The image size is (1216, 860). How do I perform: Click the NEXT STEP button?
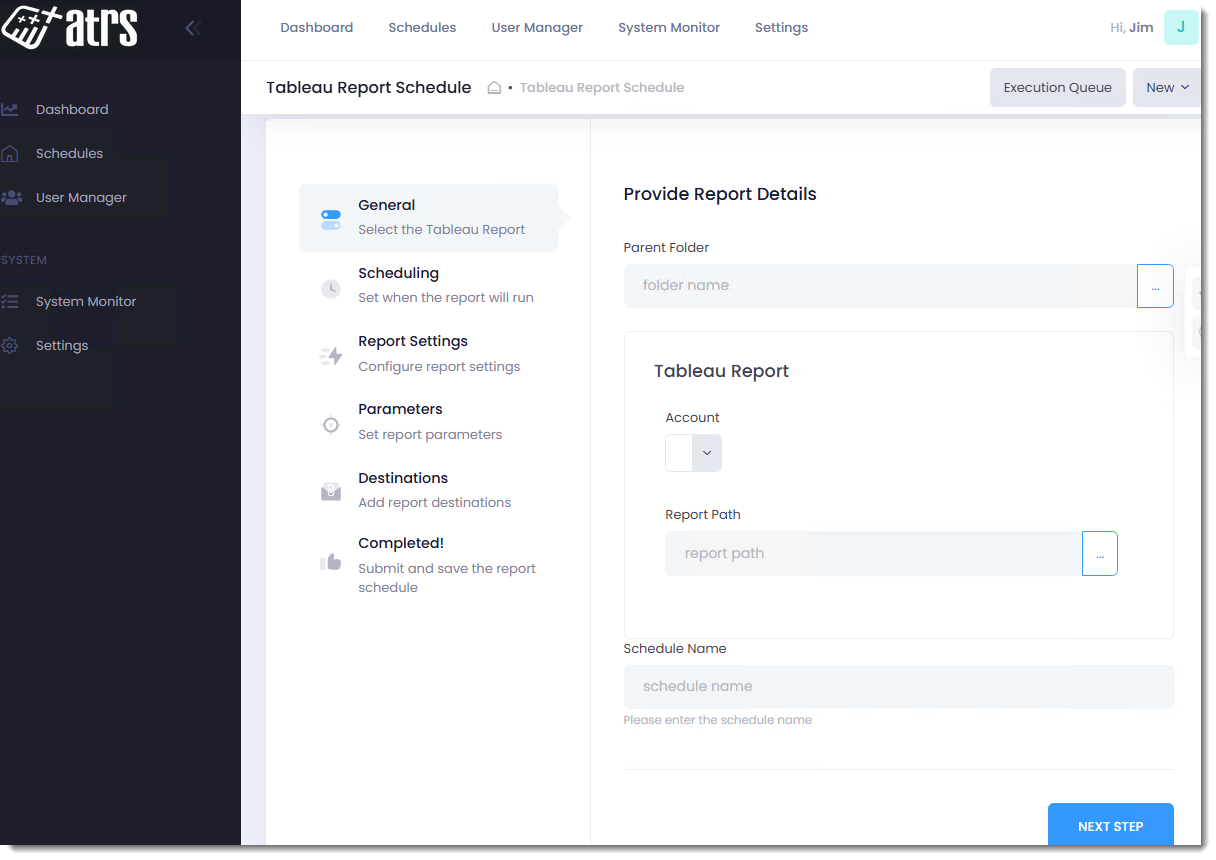pos(1111,826)
